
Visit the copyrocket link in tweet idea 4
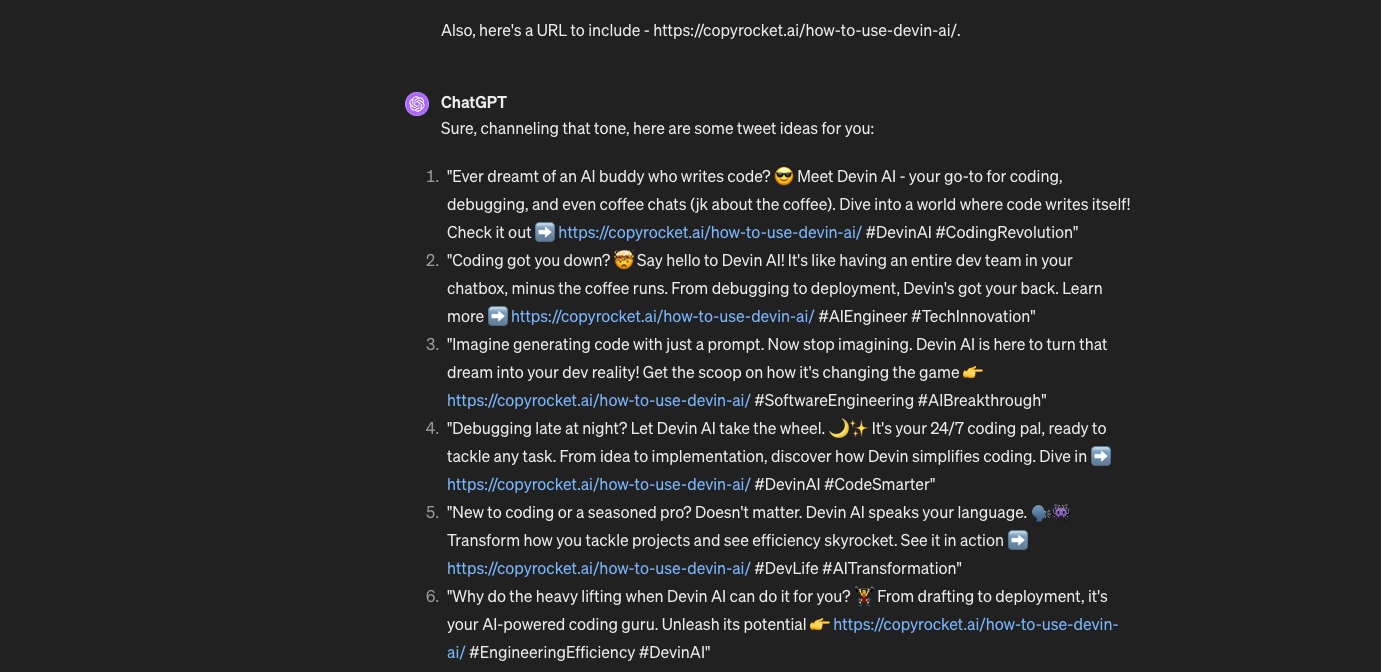click(598, 484)
